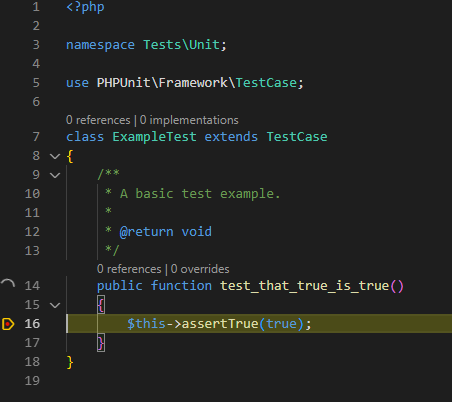The height and width of the screenshot is (402, 452).
Task: Click PHPUnit\Framework in the use statement
Action: [x=162, y=83]
